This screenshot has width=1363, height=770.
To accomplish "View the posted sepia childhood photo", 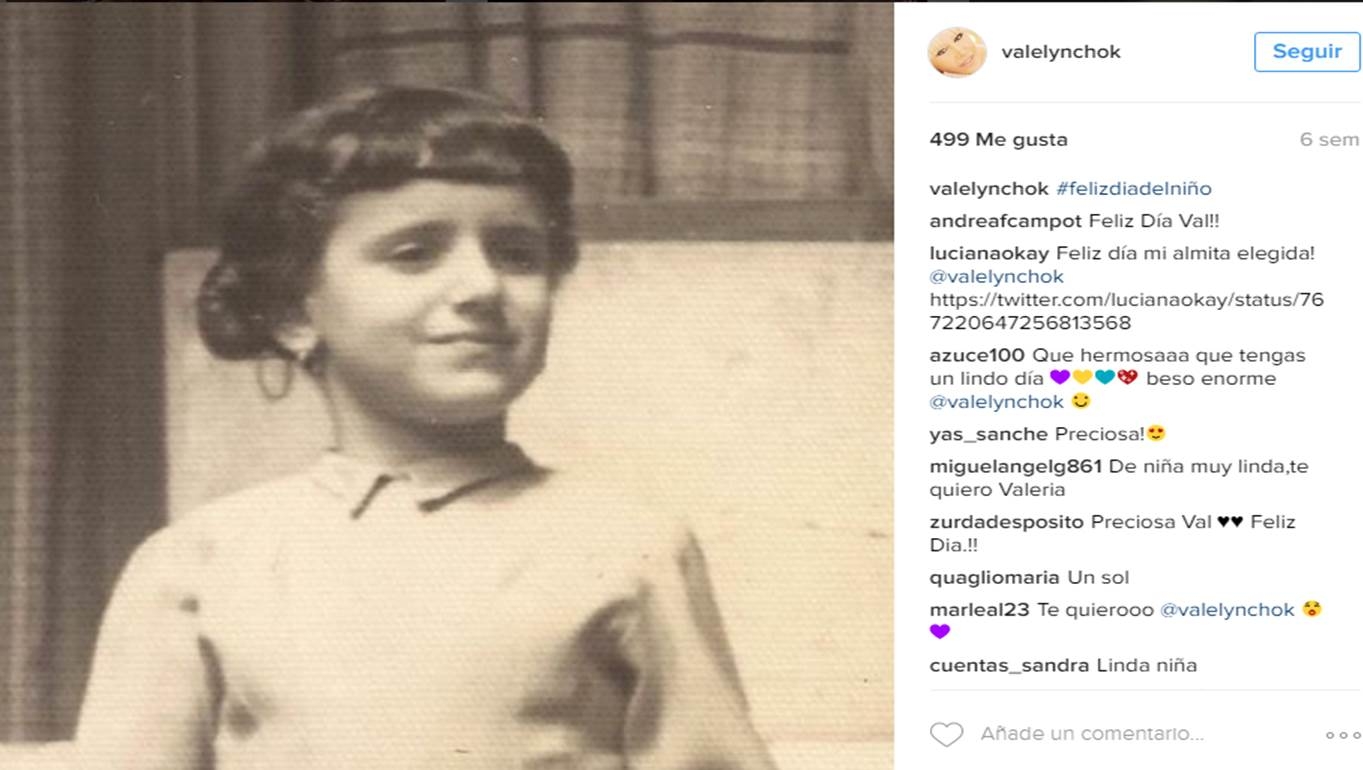I will 447,385.
